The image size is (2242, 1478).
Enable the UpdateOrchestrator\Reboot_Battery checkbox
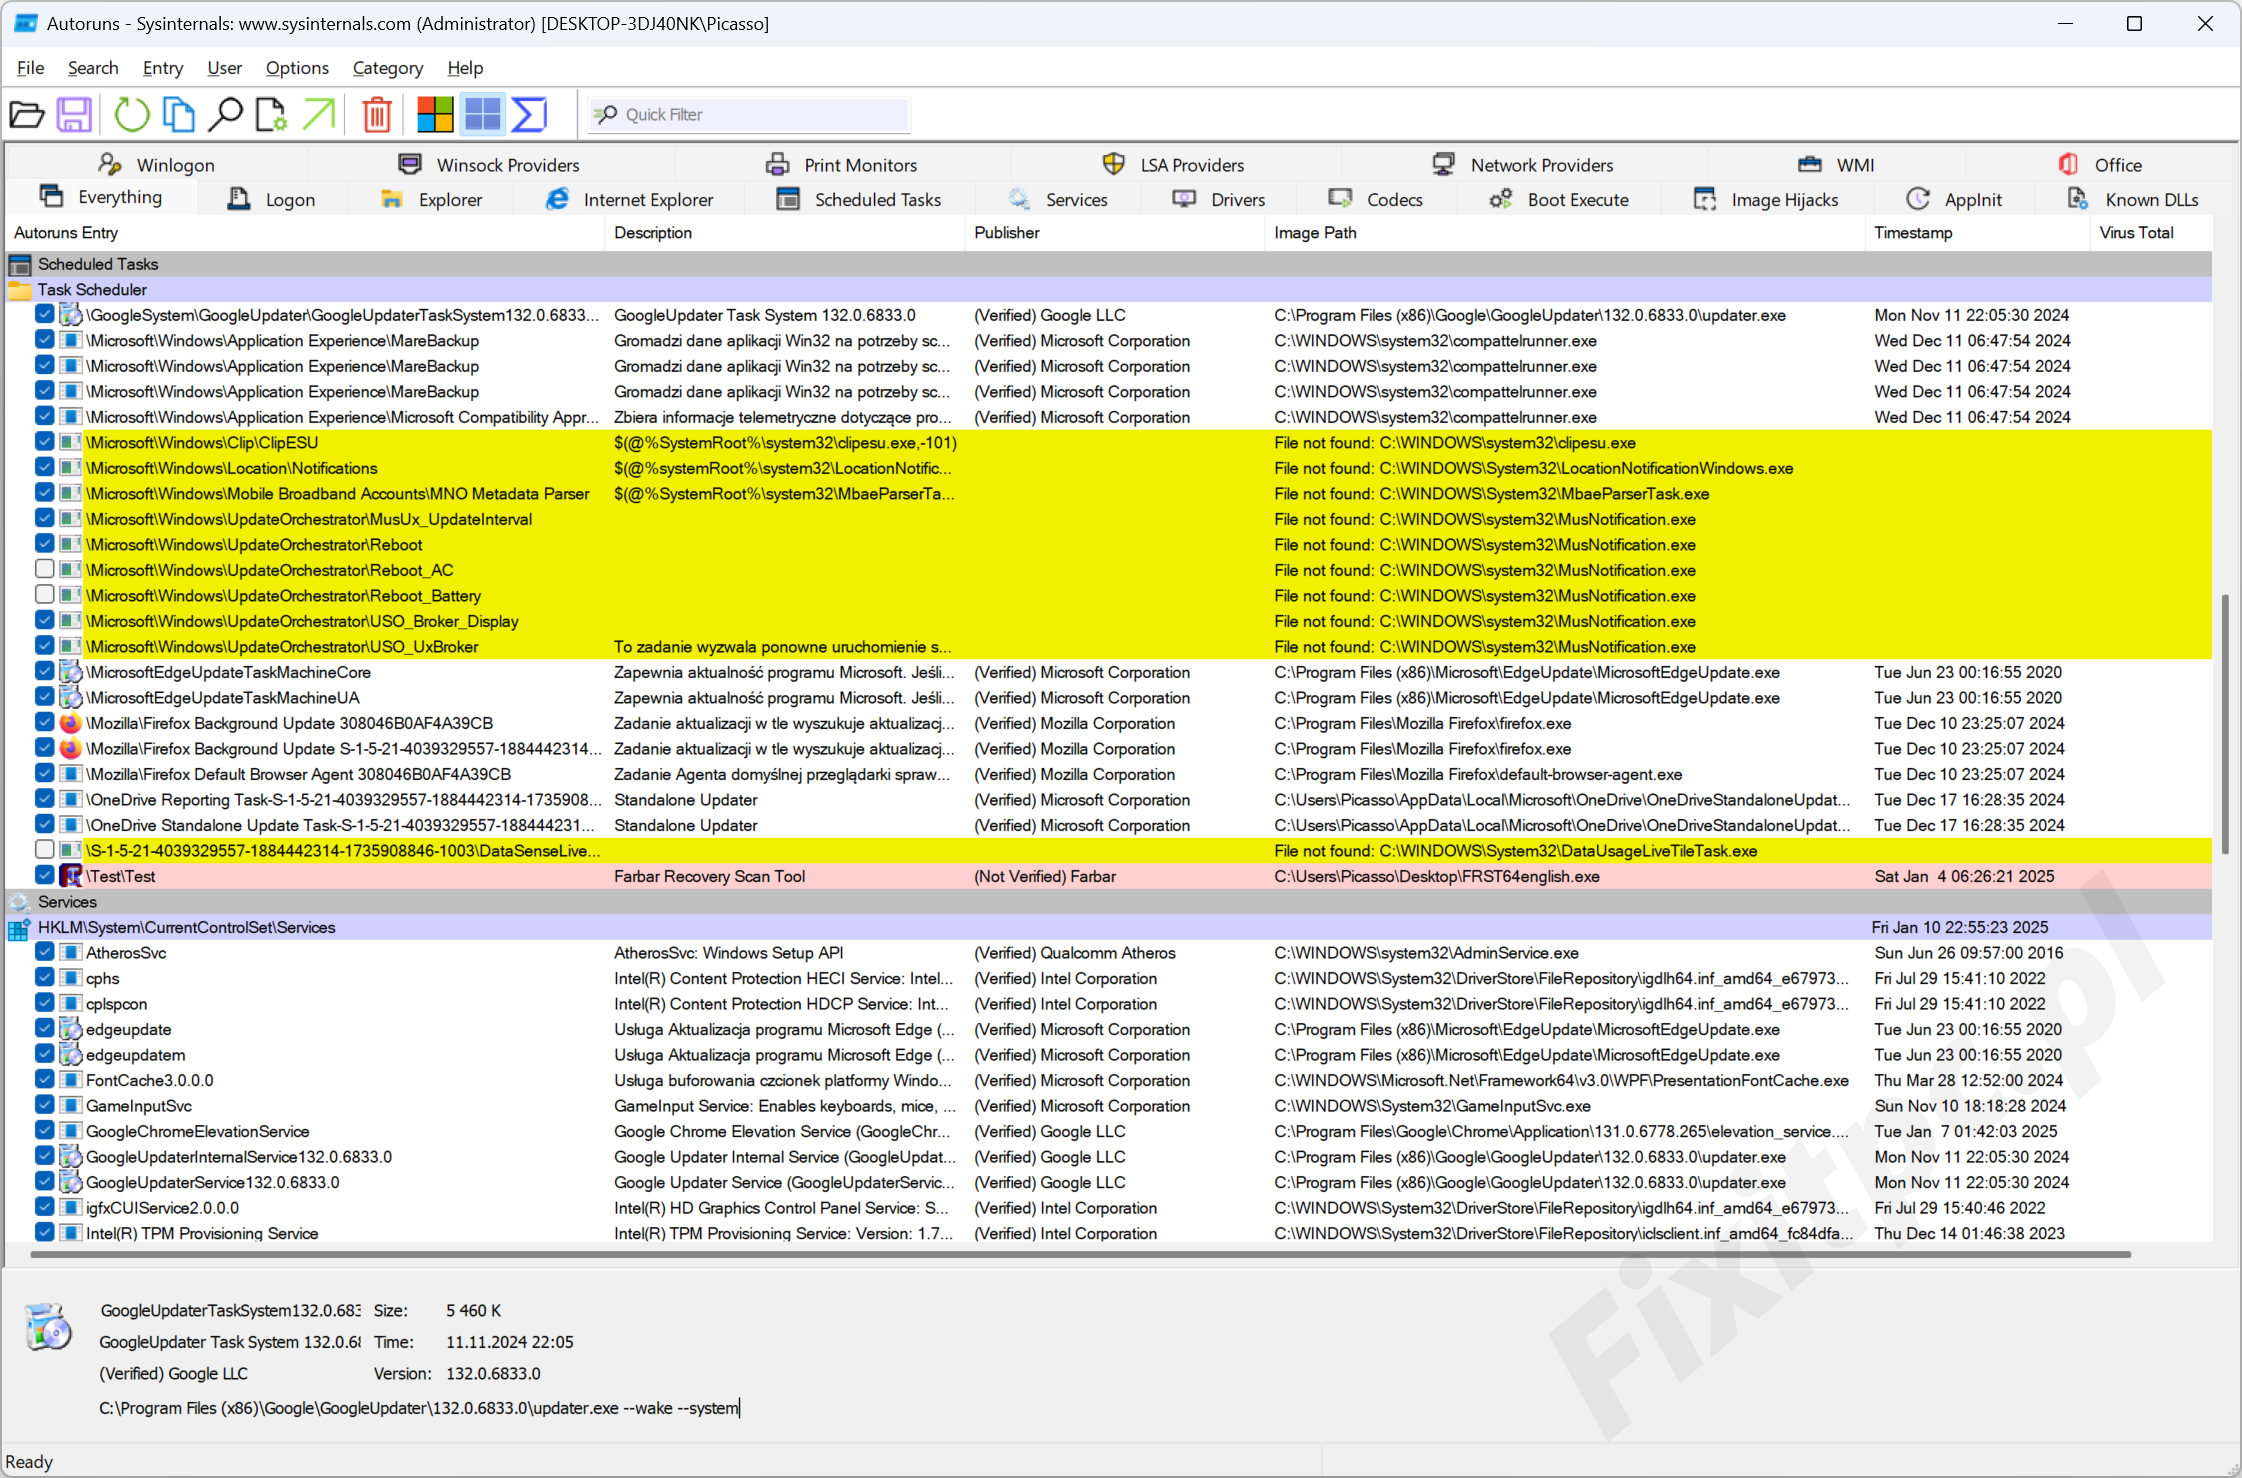pyautogui.click(x=44, y=594)
